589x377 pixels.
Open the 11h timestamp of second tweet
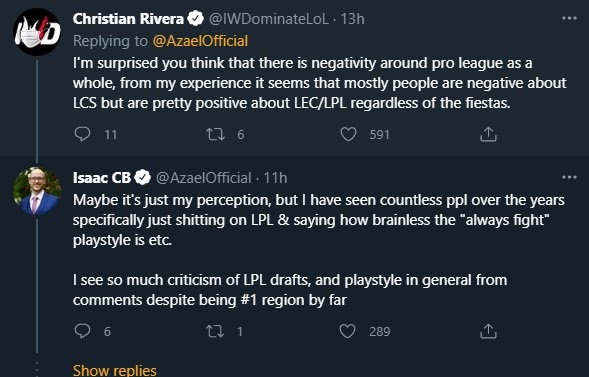tap(275, 178)
